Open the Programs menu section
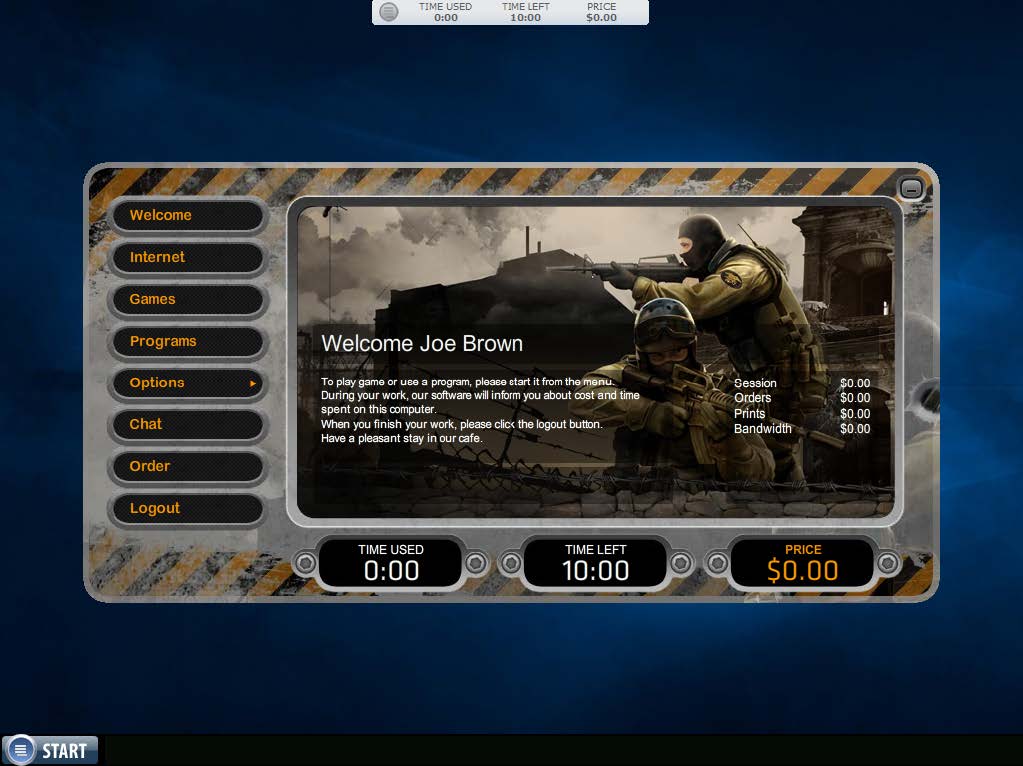Viewport: 1023px width, 766px height. [x=188, y=341]
